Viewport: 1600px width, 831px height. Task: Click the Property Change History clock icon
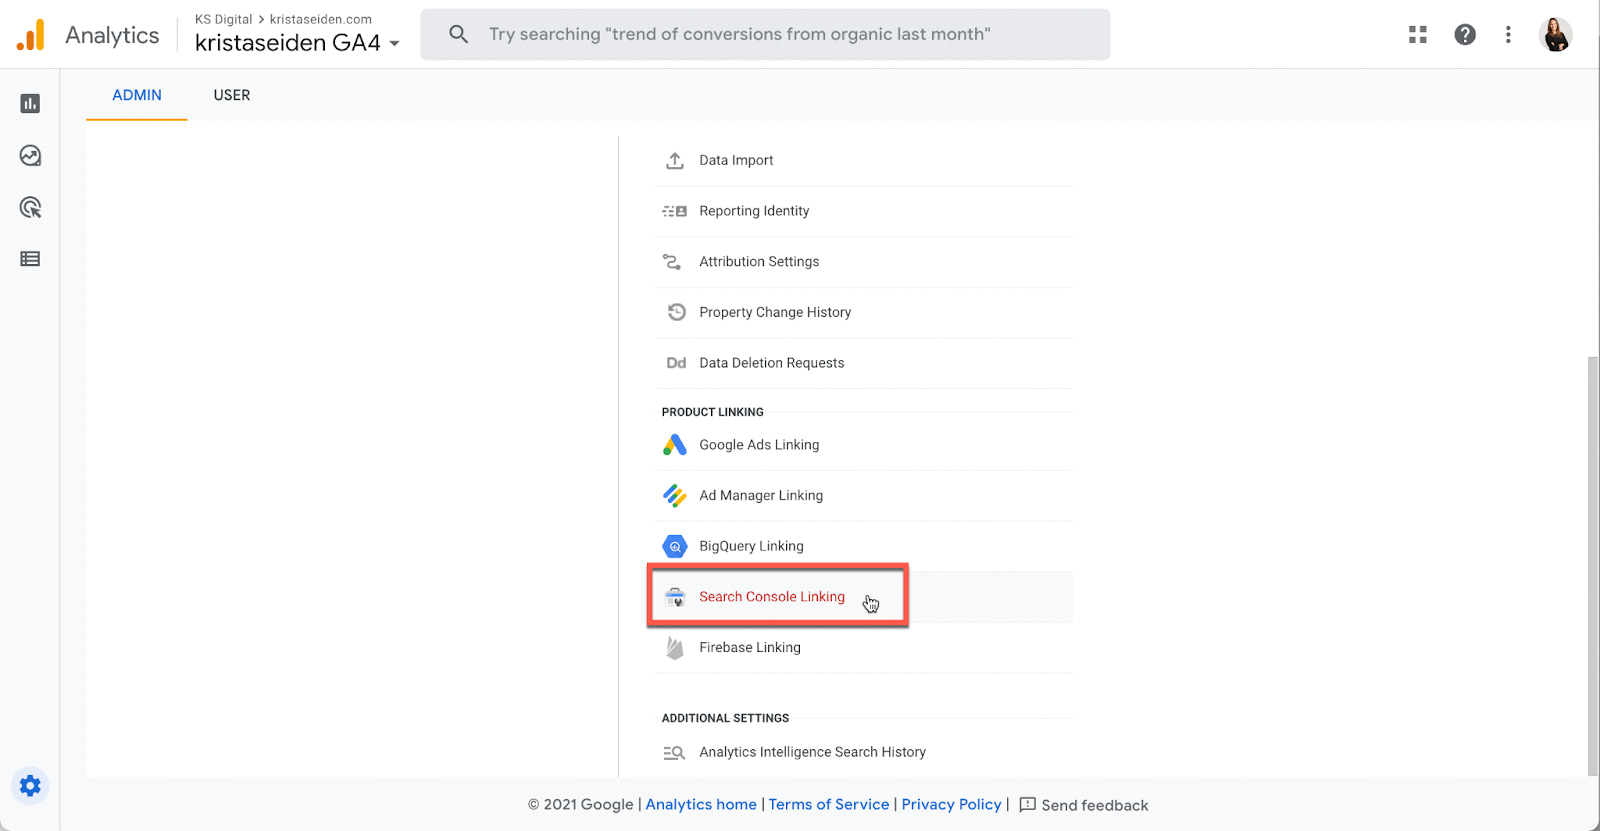pos(677,312)
